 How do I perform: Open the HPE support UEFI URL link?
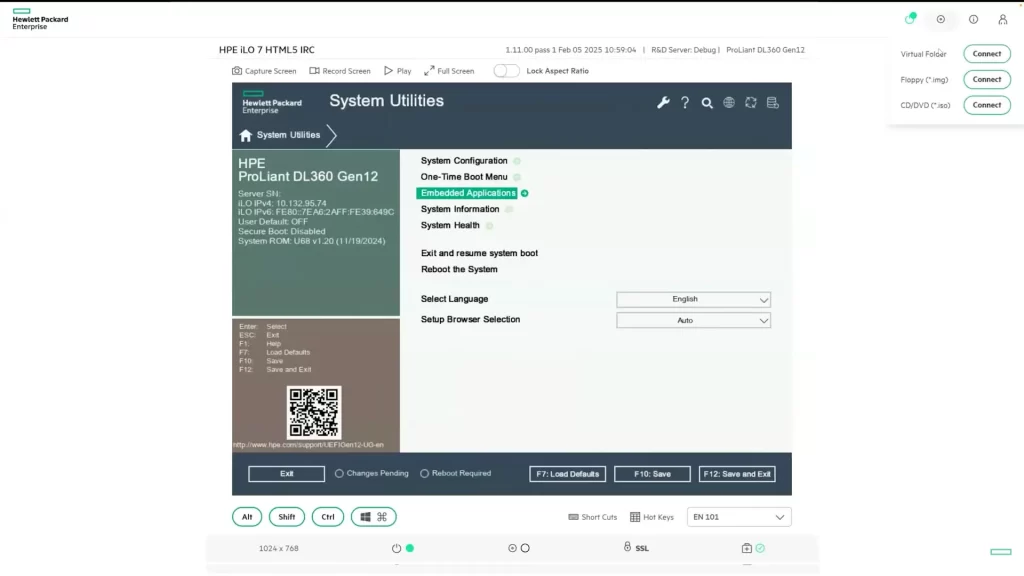point(308,445)
